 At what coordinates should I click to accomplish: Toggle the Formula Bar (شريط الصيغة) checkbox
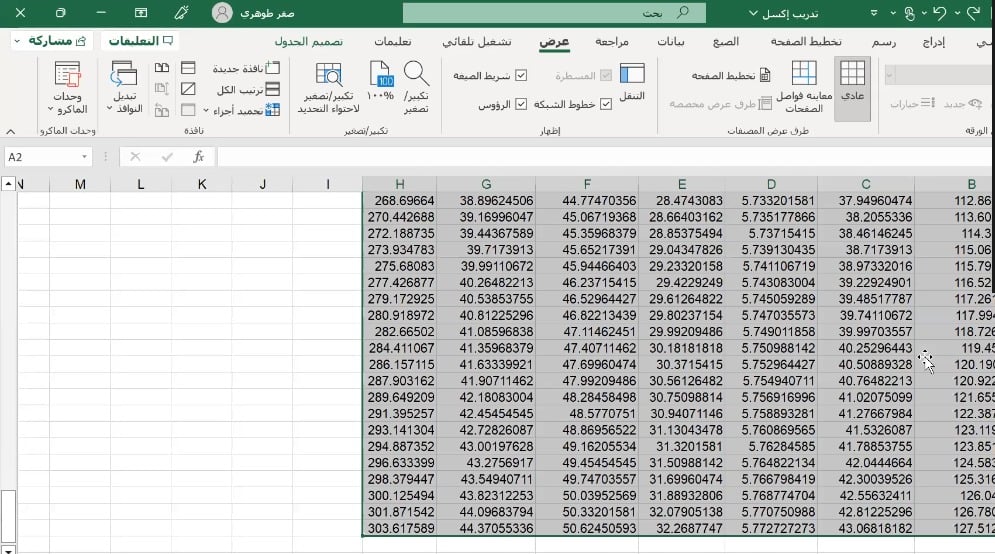[520, 75]
